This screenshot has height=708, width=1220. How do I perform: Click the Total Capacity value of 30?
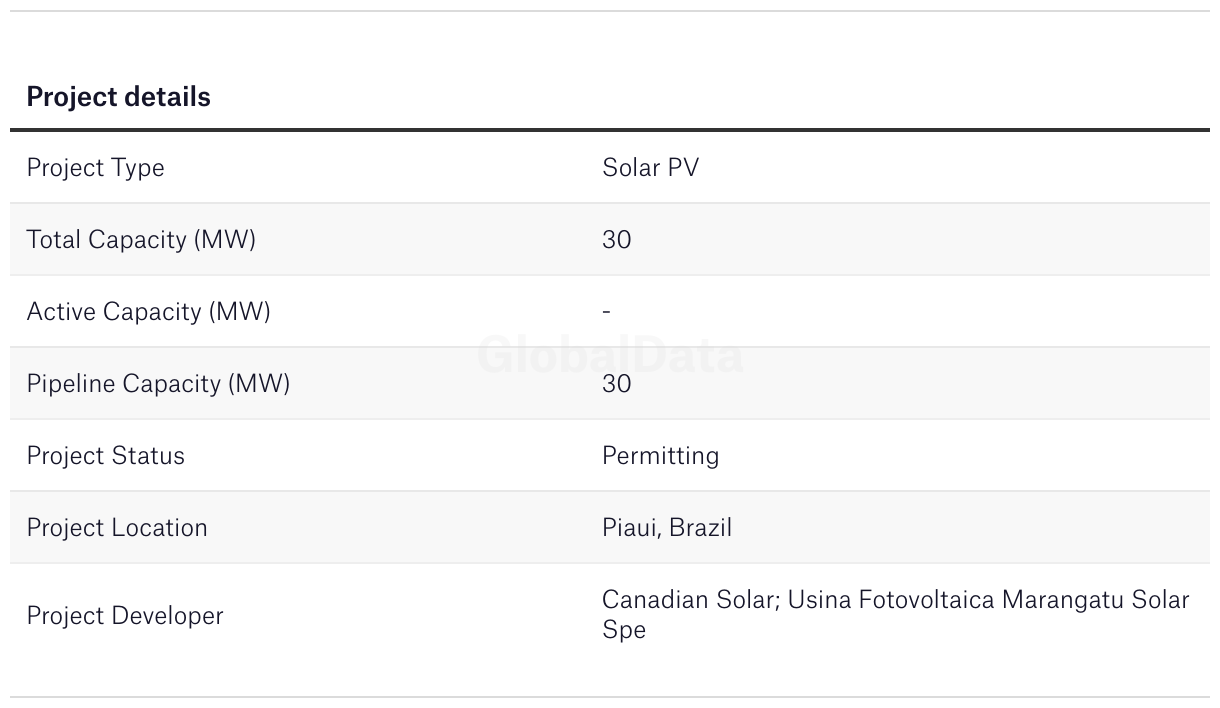point(616,240)
